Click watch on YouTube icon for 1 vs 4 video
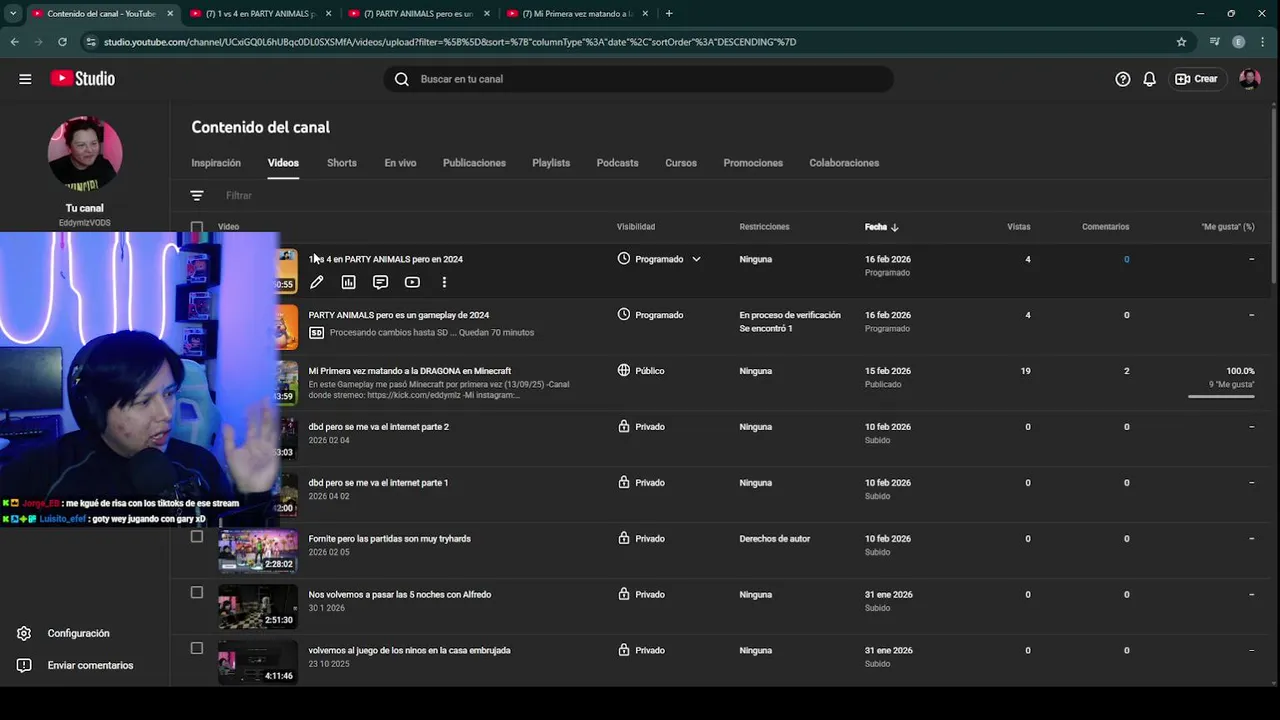1280x720 pixels. (x=412, y=283)
